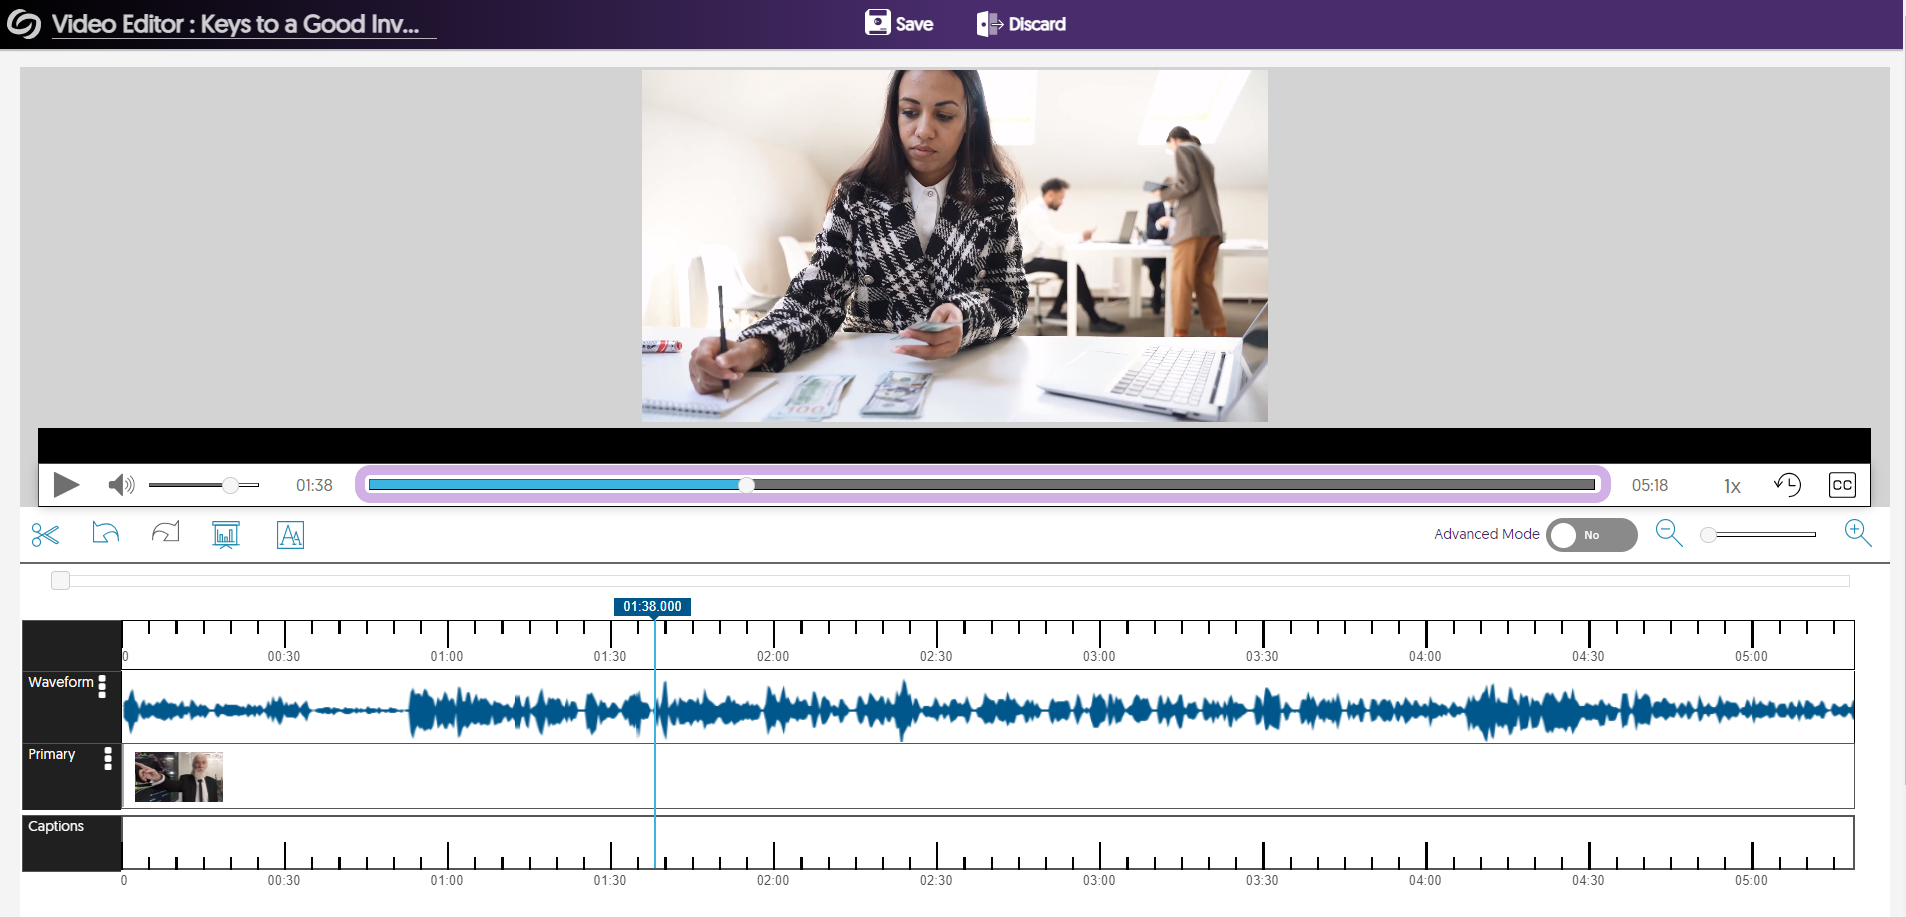This screenshot has width=1906, height=917.
Task: Click the Captions track label
Action: tap(56, 826)
